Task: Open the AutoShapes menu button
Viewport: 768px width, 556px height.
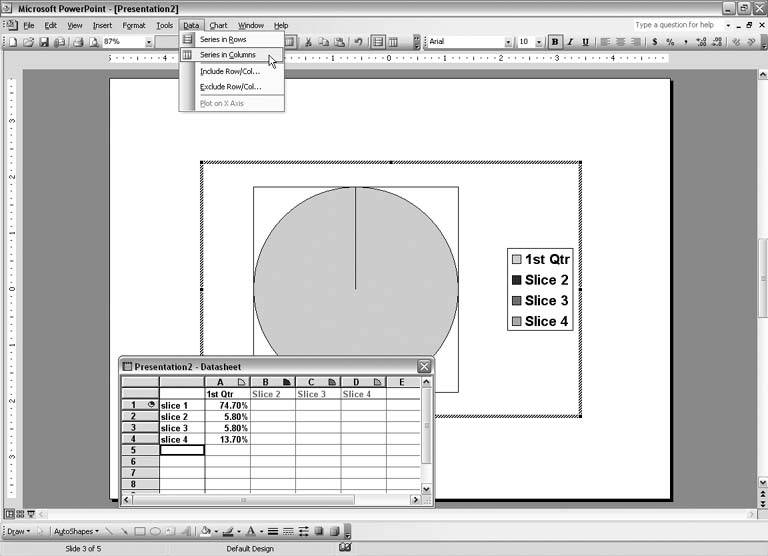Action: (75, 531)
